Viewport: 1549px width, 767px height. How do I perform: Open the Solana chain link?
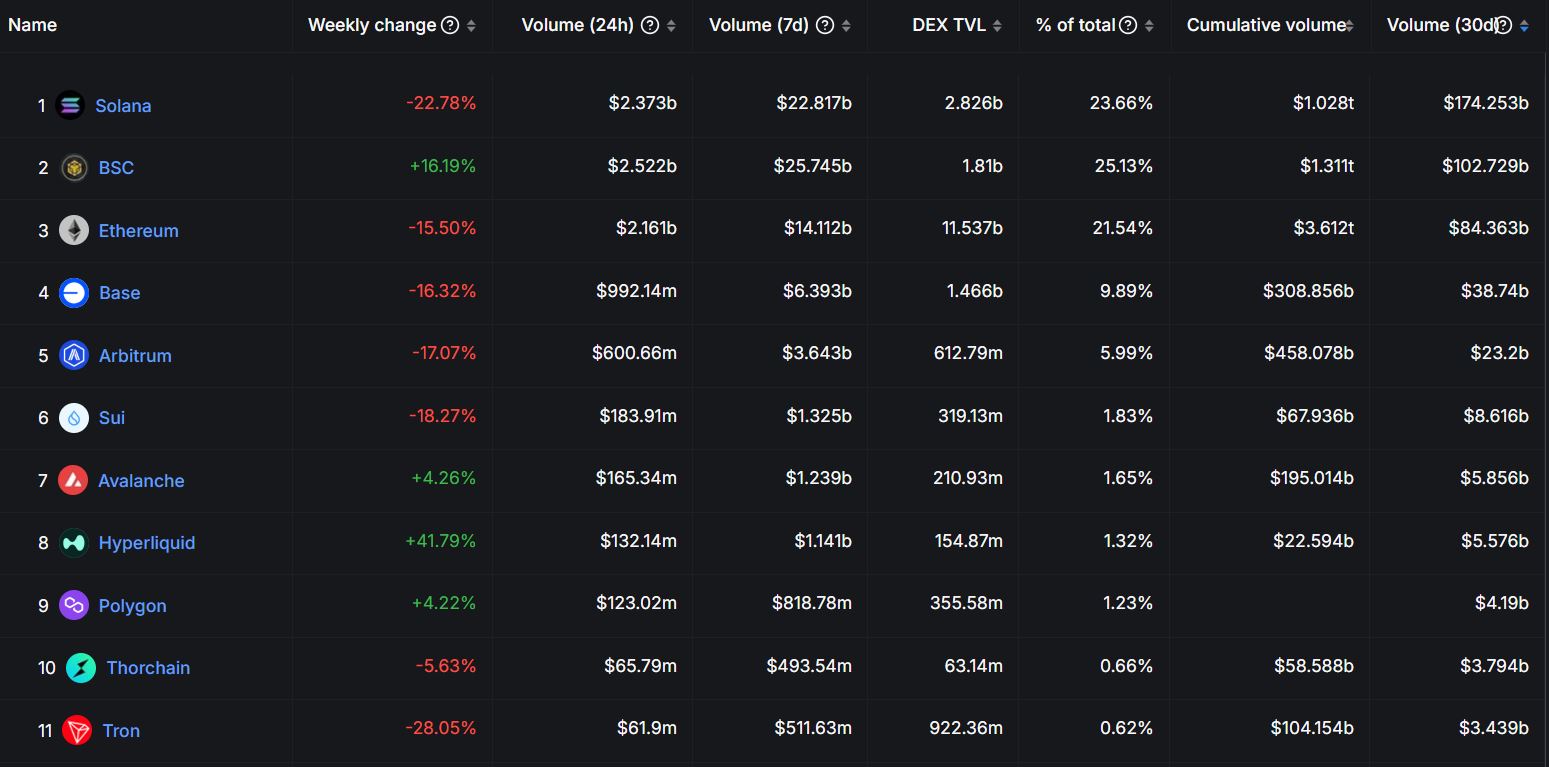tap(123, 105)
